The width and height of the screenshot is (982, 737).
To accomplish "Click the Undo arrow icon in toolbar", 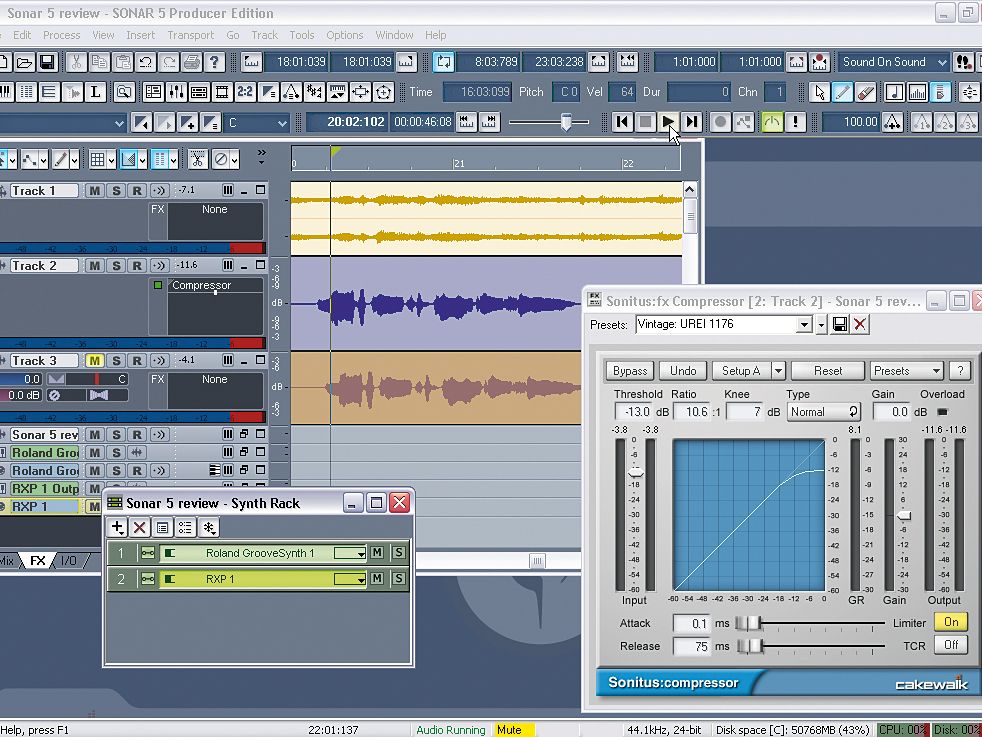I will pyautogui.click(x=146, y=62).
